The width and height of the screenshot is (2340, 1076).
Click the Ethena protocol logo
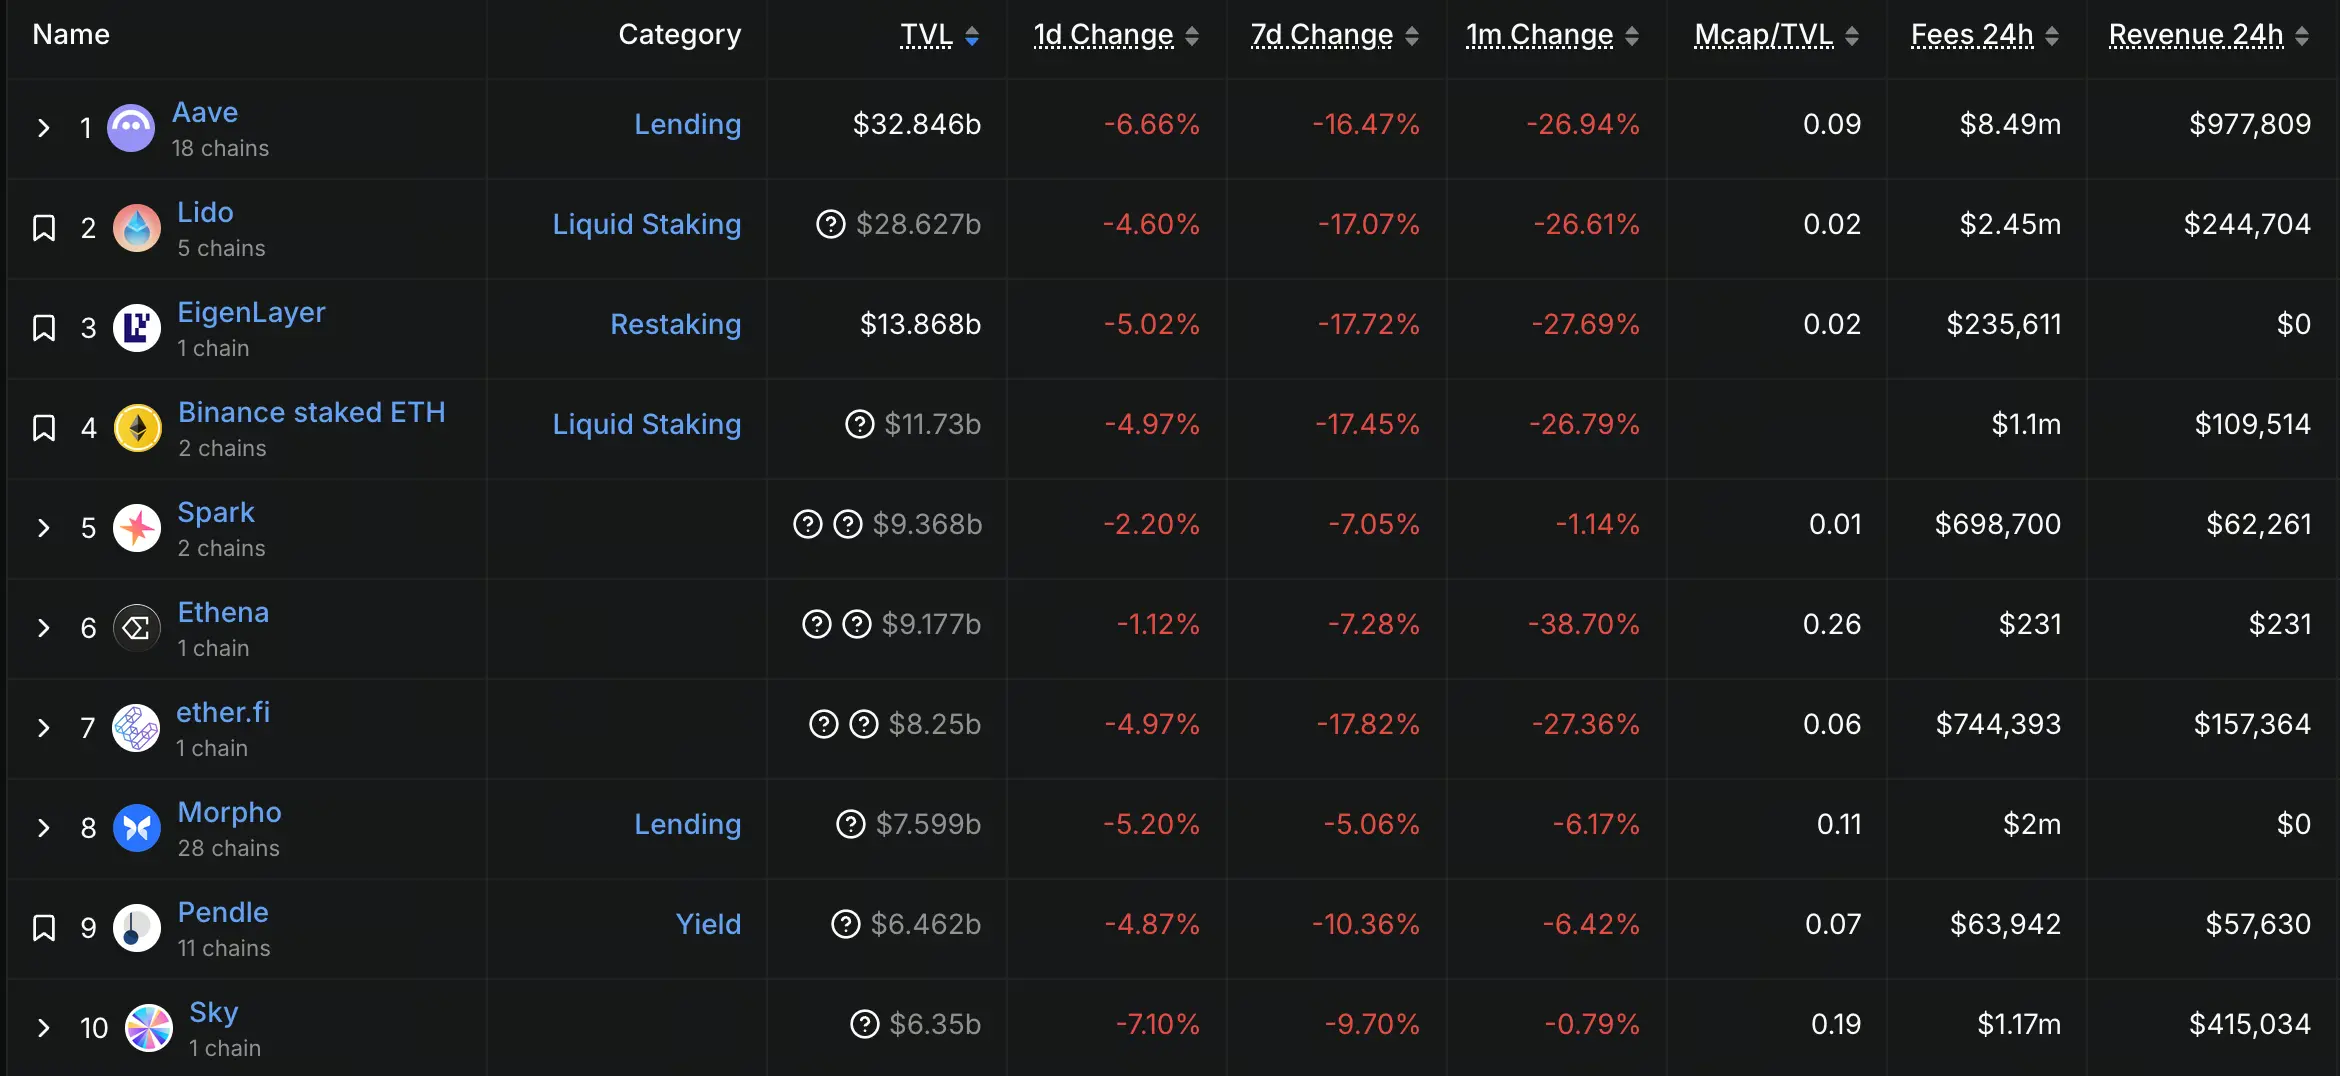[x=136, y=628]
